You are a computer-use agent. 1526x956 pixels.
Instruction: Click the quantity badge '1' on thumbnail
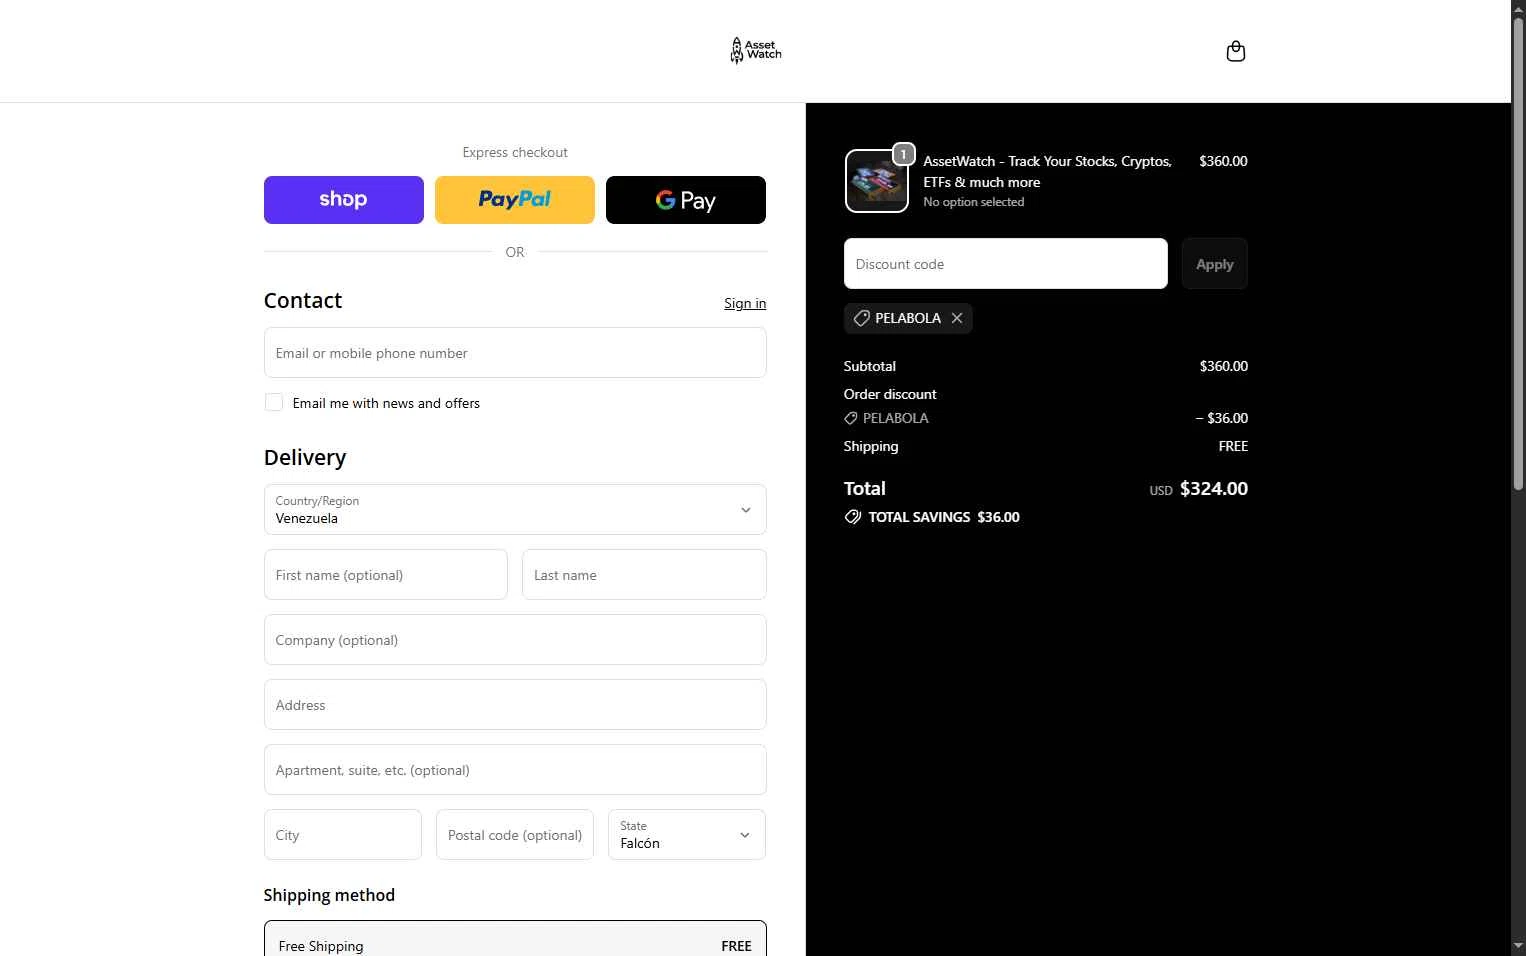904,154
